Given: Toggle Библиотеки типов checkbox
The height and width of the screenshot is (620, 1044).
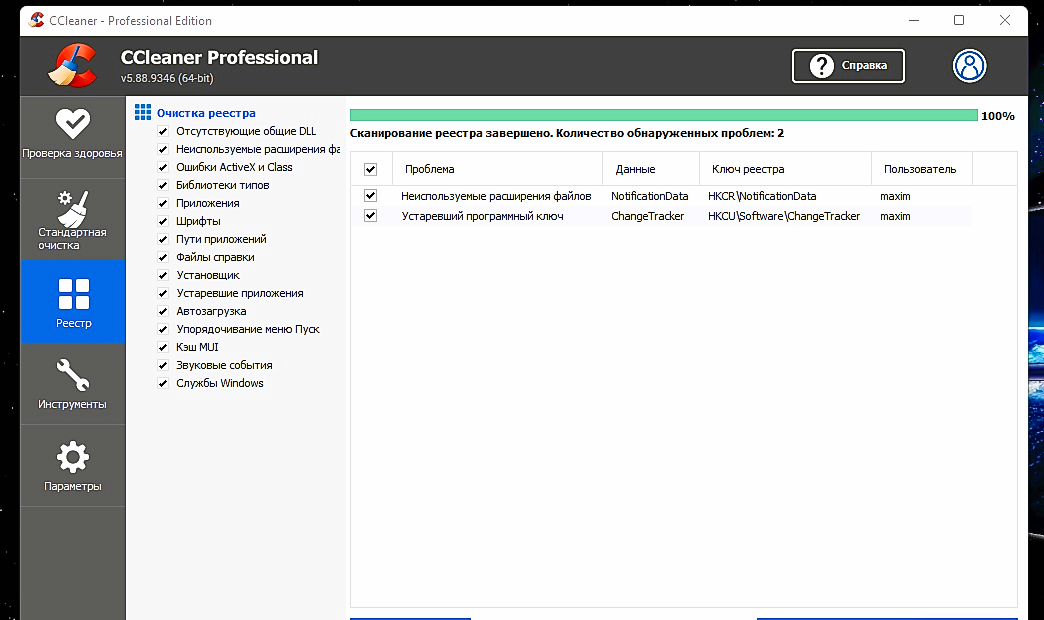Looking at the screenshot, I should (162, 185).
